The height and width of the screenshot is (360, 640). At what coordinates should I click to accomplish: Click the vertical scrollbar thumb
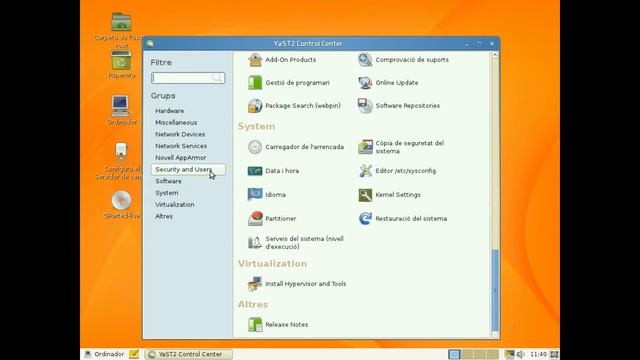click(x=495, y=290)
